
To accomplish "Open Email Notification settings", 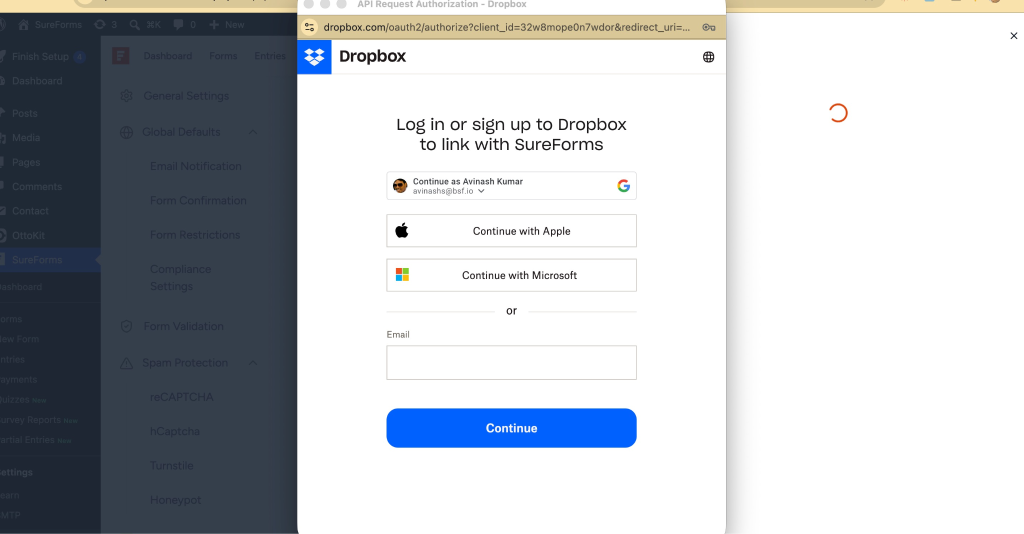I will [196, 166].
